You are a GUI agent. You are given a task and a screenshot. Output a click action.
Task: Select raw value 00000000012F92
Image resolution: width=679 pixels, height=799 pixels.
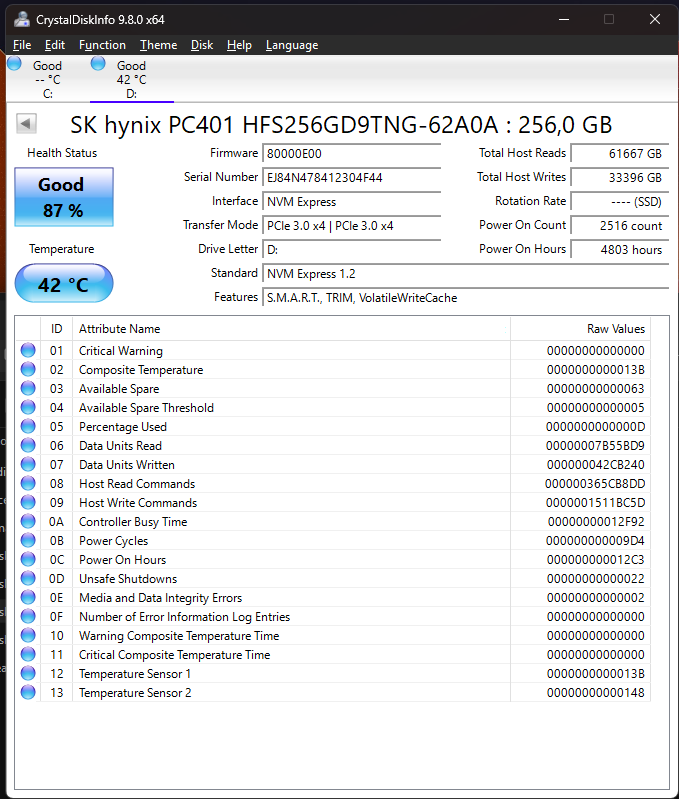[x=596, y=522]
